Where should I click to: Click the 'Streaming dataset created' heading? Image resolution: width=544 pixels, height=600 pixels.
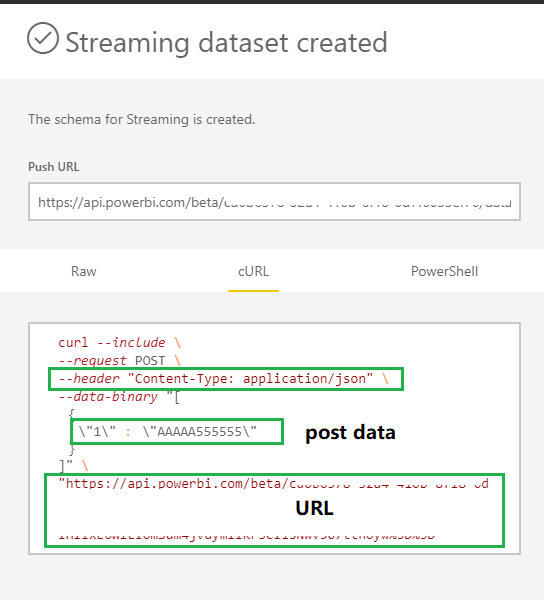tap(227, 42)
